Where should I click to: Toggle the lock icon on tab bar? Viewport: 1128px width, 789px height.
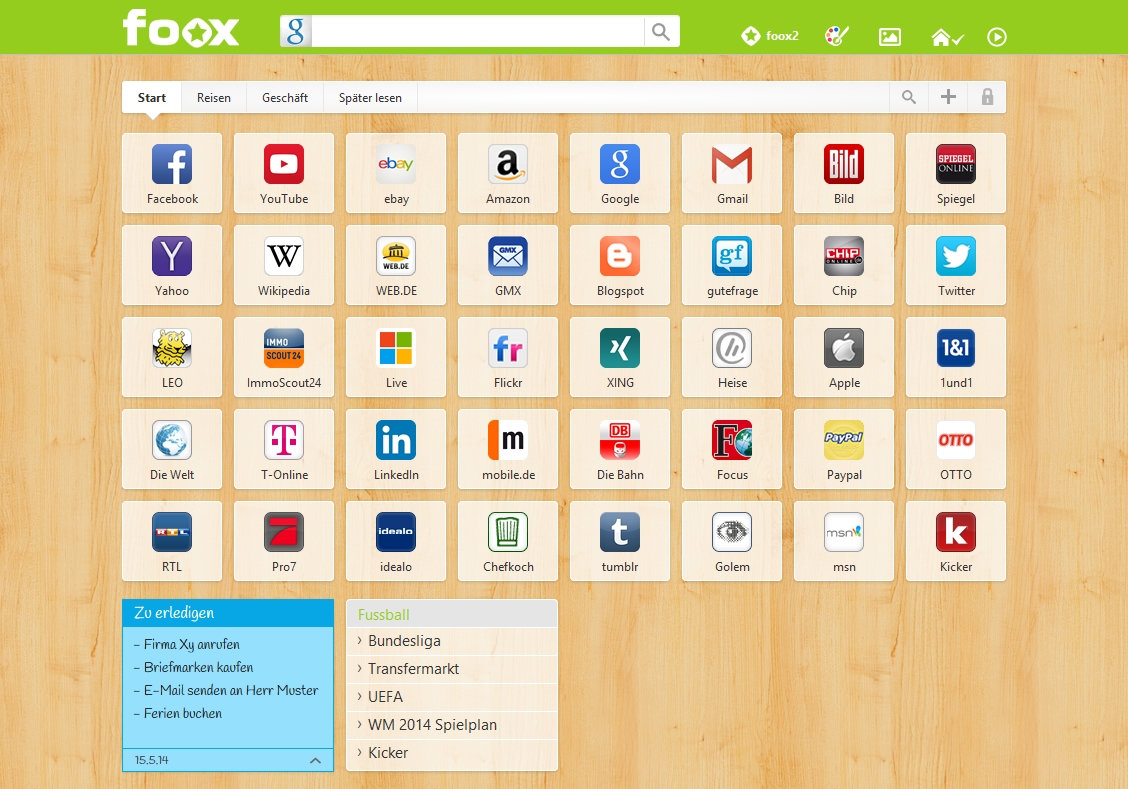[987, 97]
